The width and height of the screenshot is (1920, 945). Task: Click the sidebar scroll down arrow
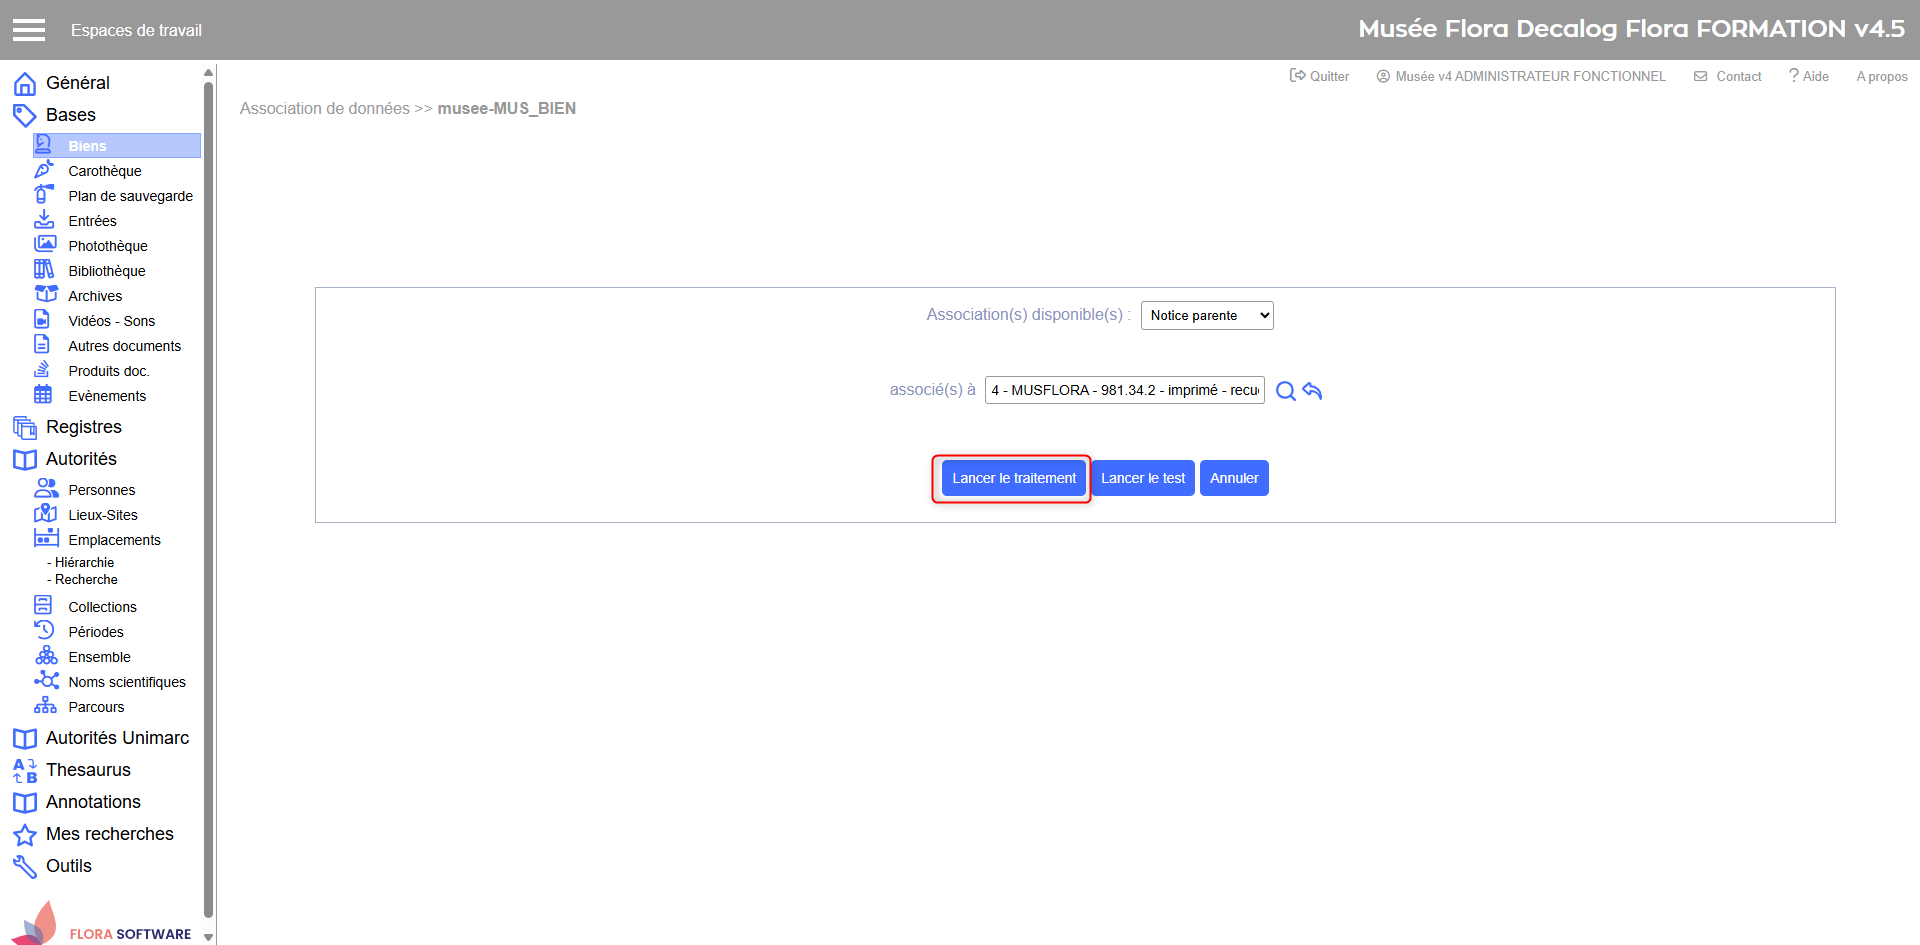coord(208,937)
